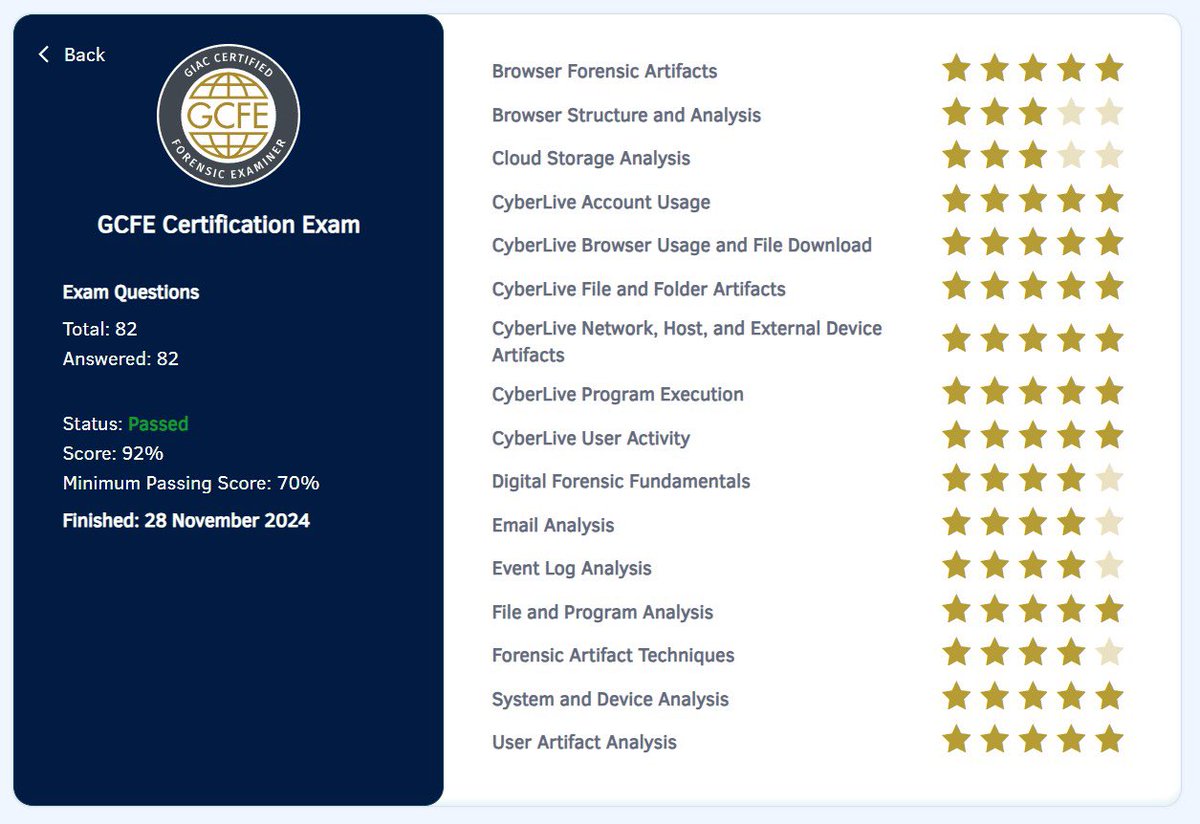Click the Browser Forensic Artifacts label
Viewport: 1200px width, 824px height.
(x=604, y=71)
